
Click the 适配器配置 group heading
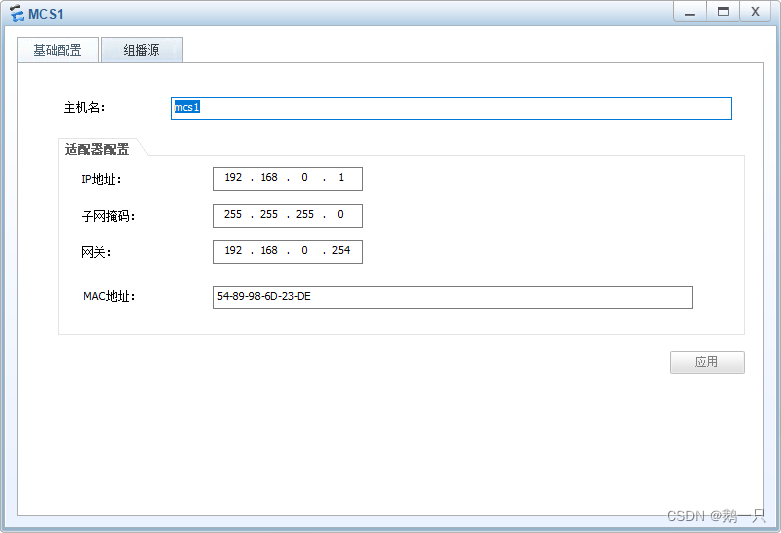pos(97,149)
